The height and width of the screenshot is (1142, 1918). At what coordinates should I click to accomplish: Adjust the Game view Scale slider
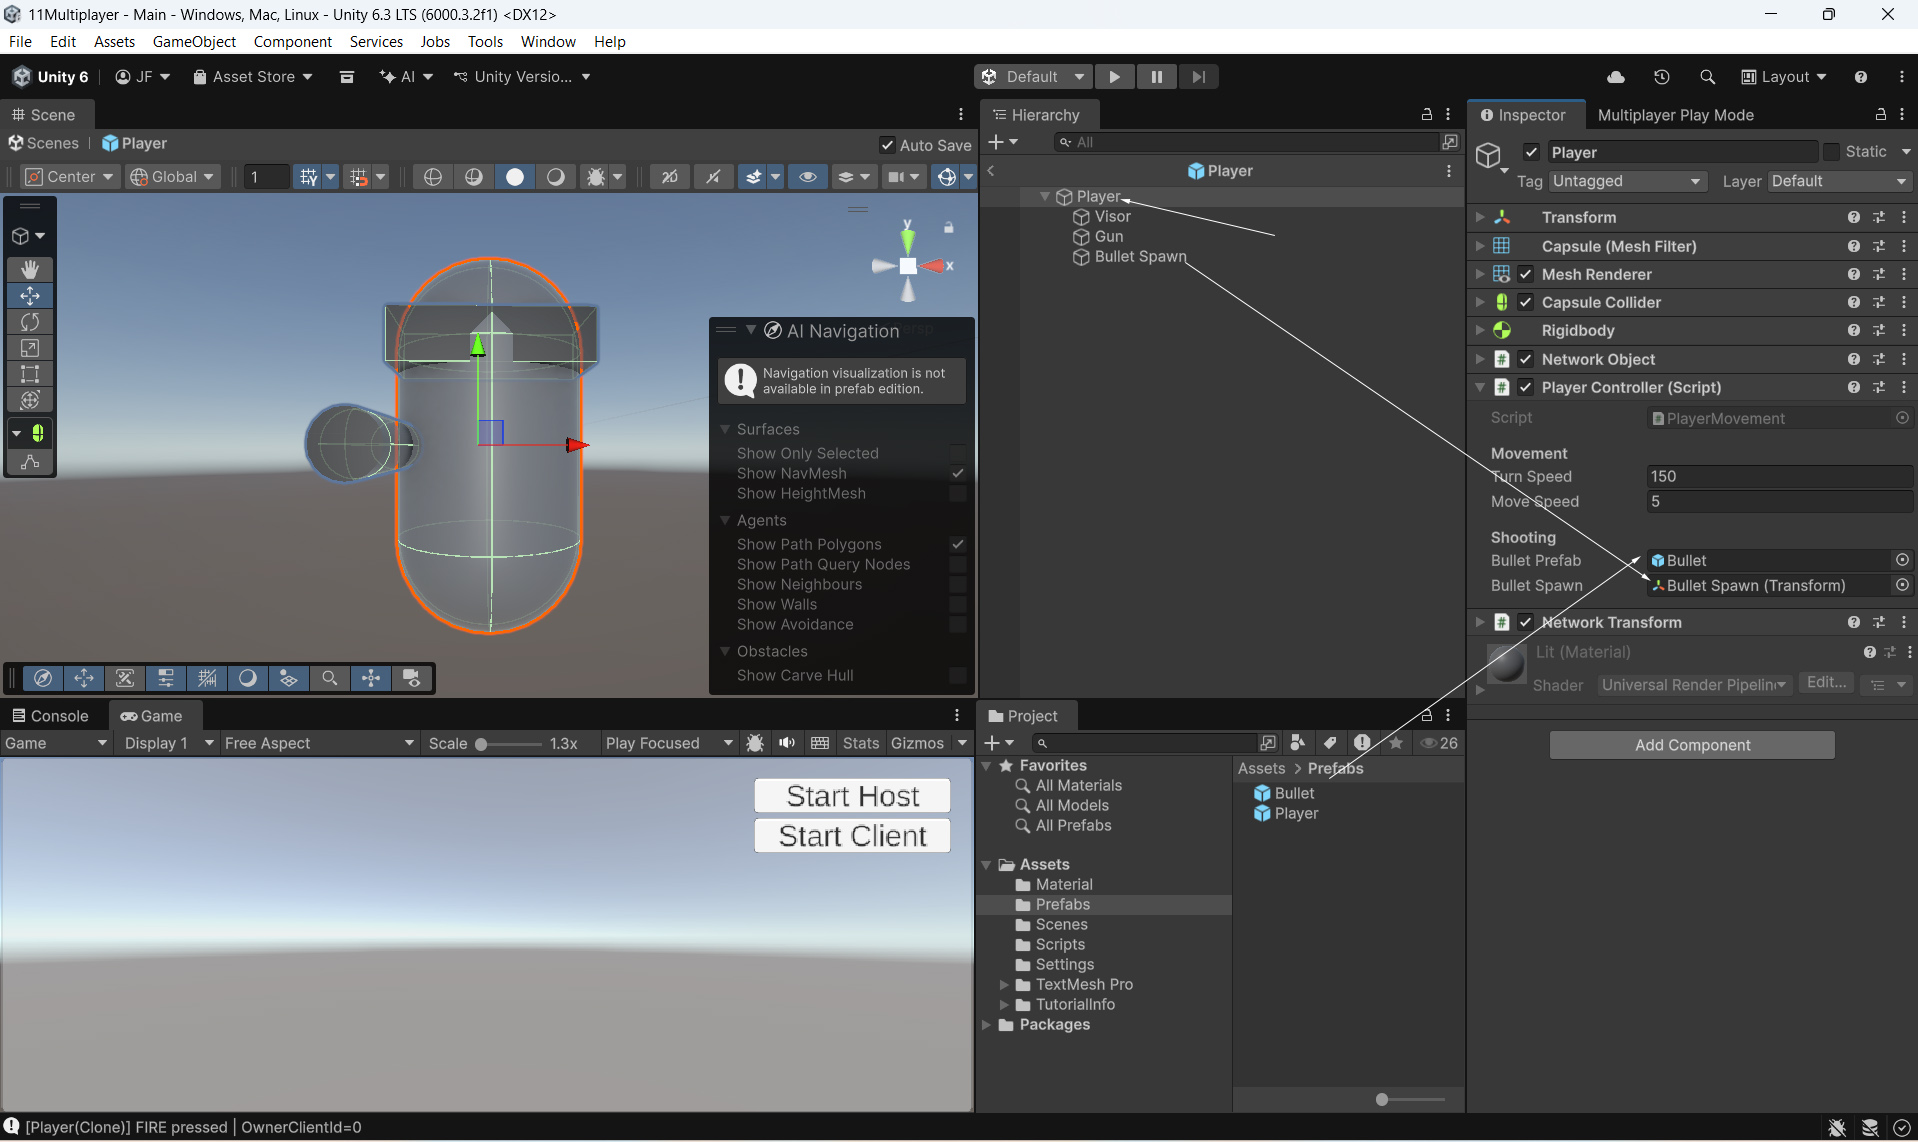coord(482,744)
